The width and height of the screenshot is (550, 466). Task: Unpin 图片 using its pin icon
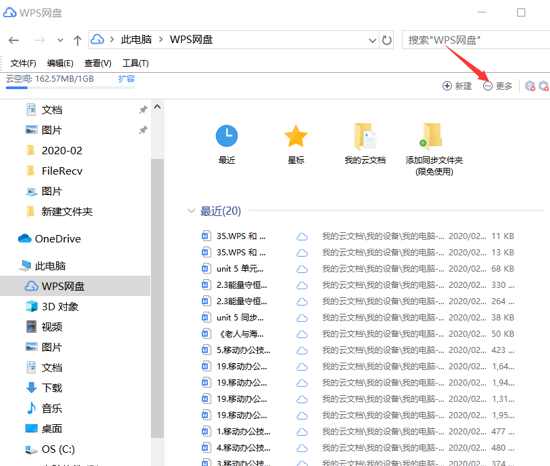(x=143, y=130)
